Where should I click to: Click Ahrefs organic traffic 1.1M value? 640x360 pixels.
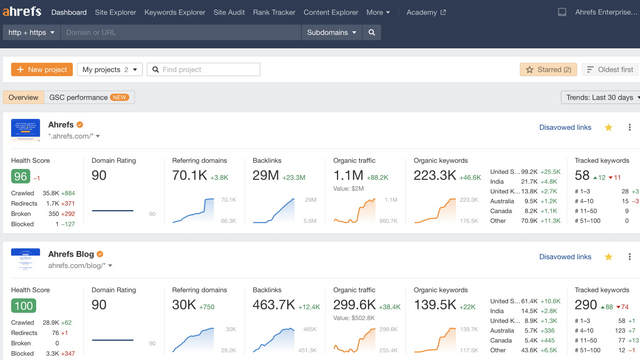[x=348, y=175]
